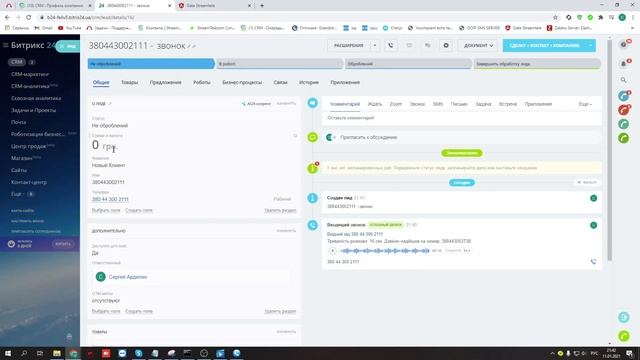Click the Gmail bookmark
This screenshot has width=640, height=360.
pyautogui.click(x=43, y=28)
